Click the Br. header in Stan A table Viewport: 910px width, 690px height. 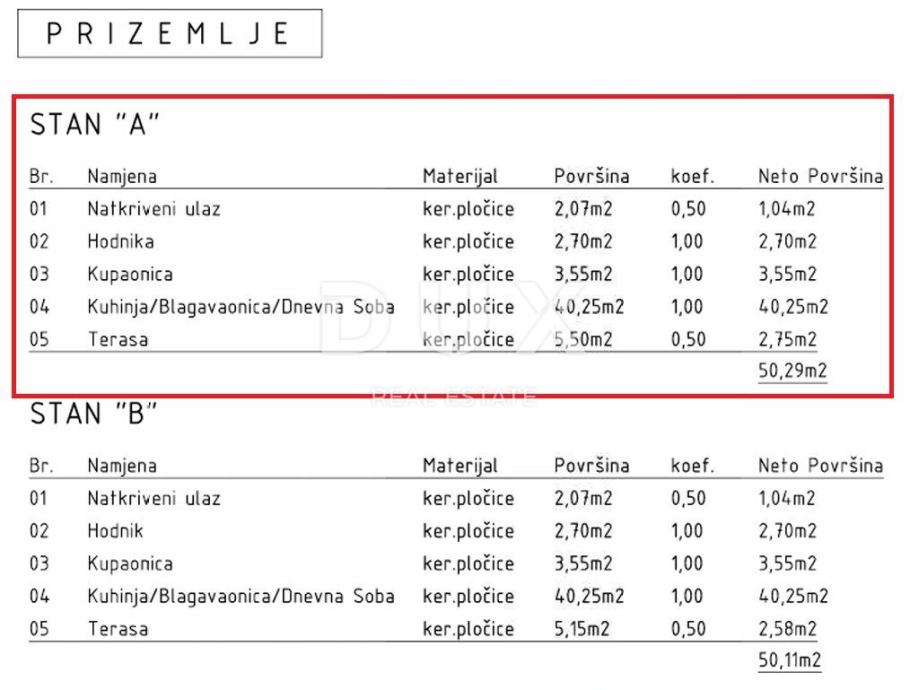(41, 177)
